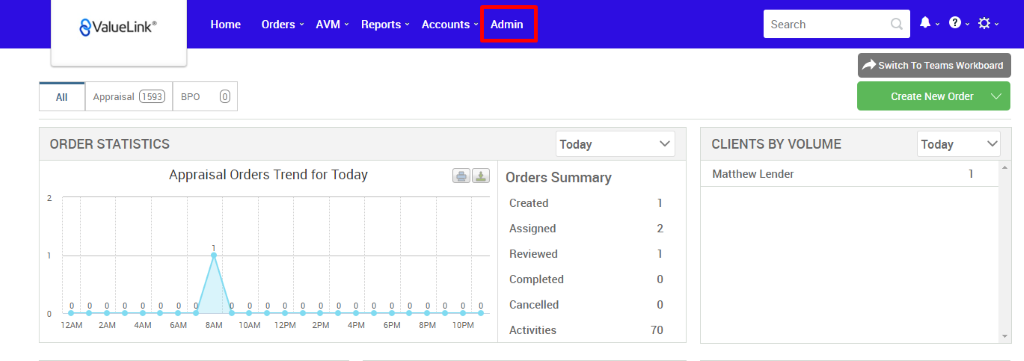
Task: Expand the Create New Order dropdown arrow
Action: [996, 96]
